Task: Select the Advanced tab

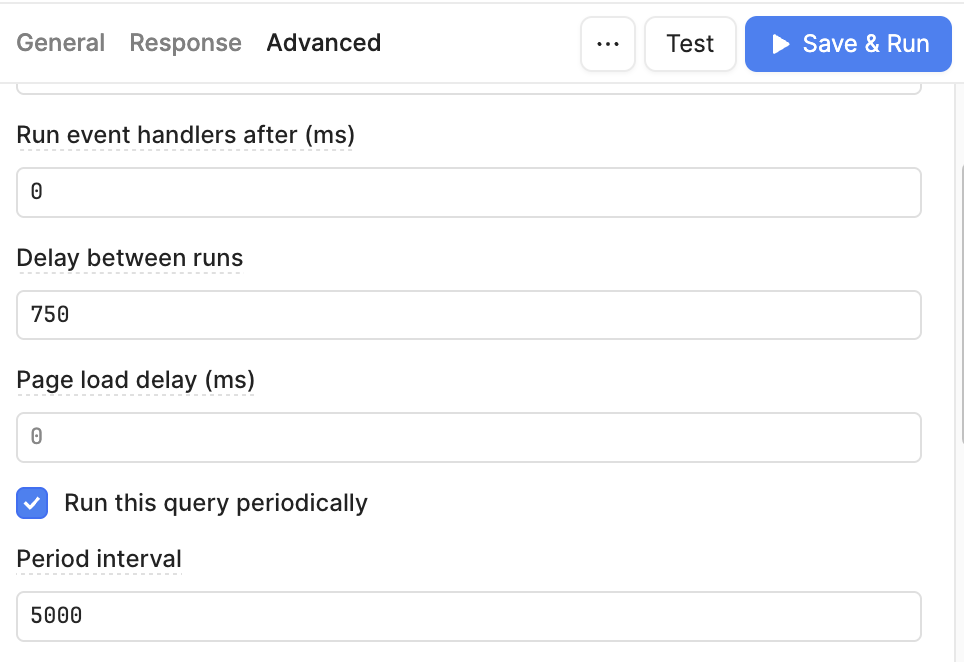Action: coord(323,43)
